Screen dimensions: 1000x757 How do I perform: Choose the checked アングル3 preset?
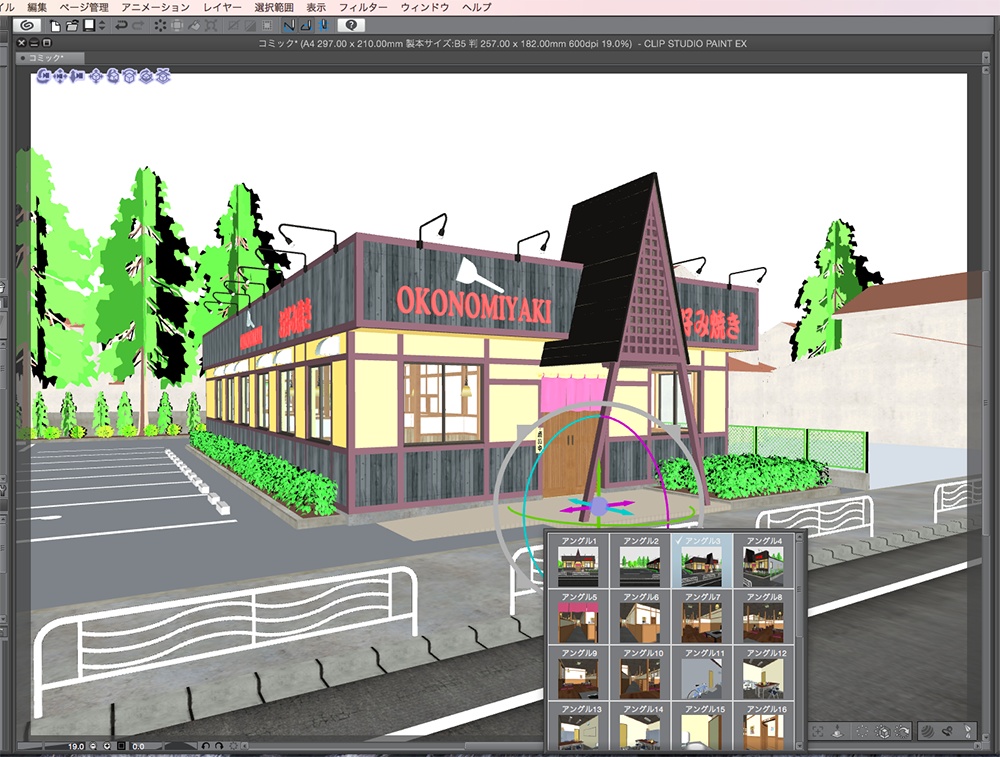point(702,561)
